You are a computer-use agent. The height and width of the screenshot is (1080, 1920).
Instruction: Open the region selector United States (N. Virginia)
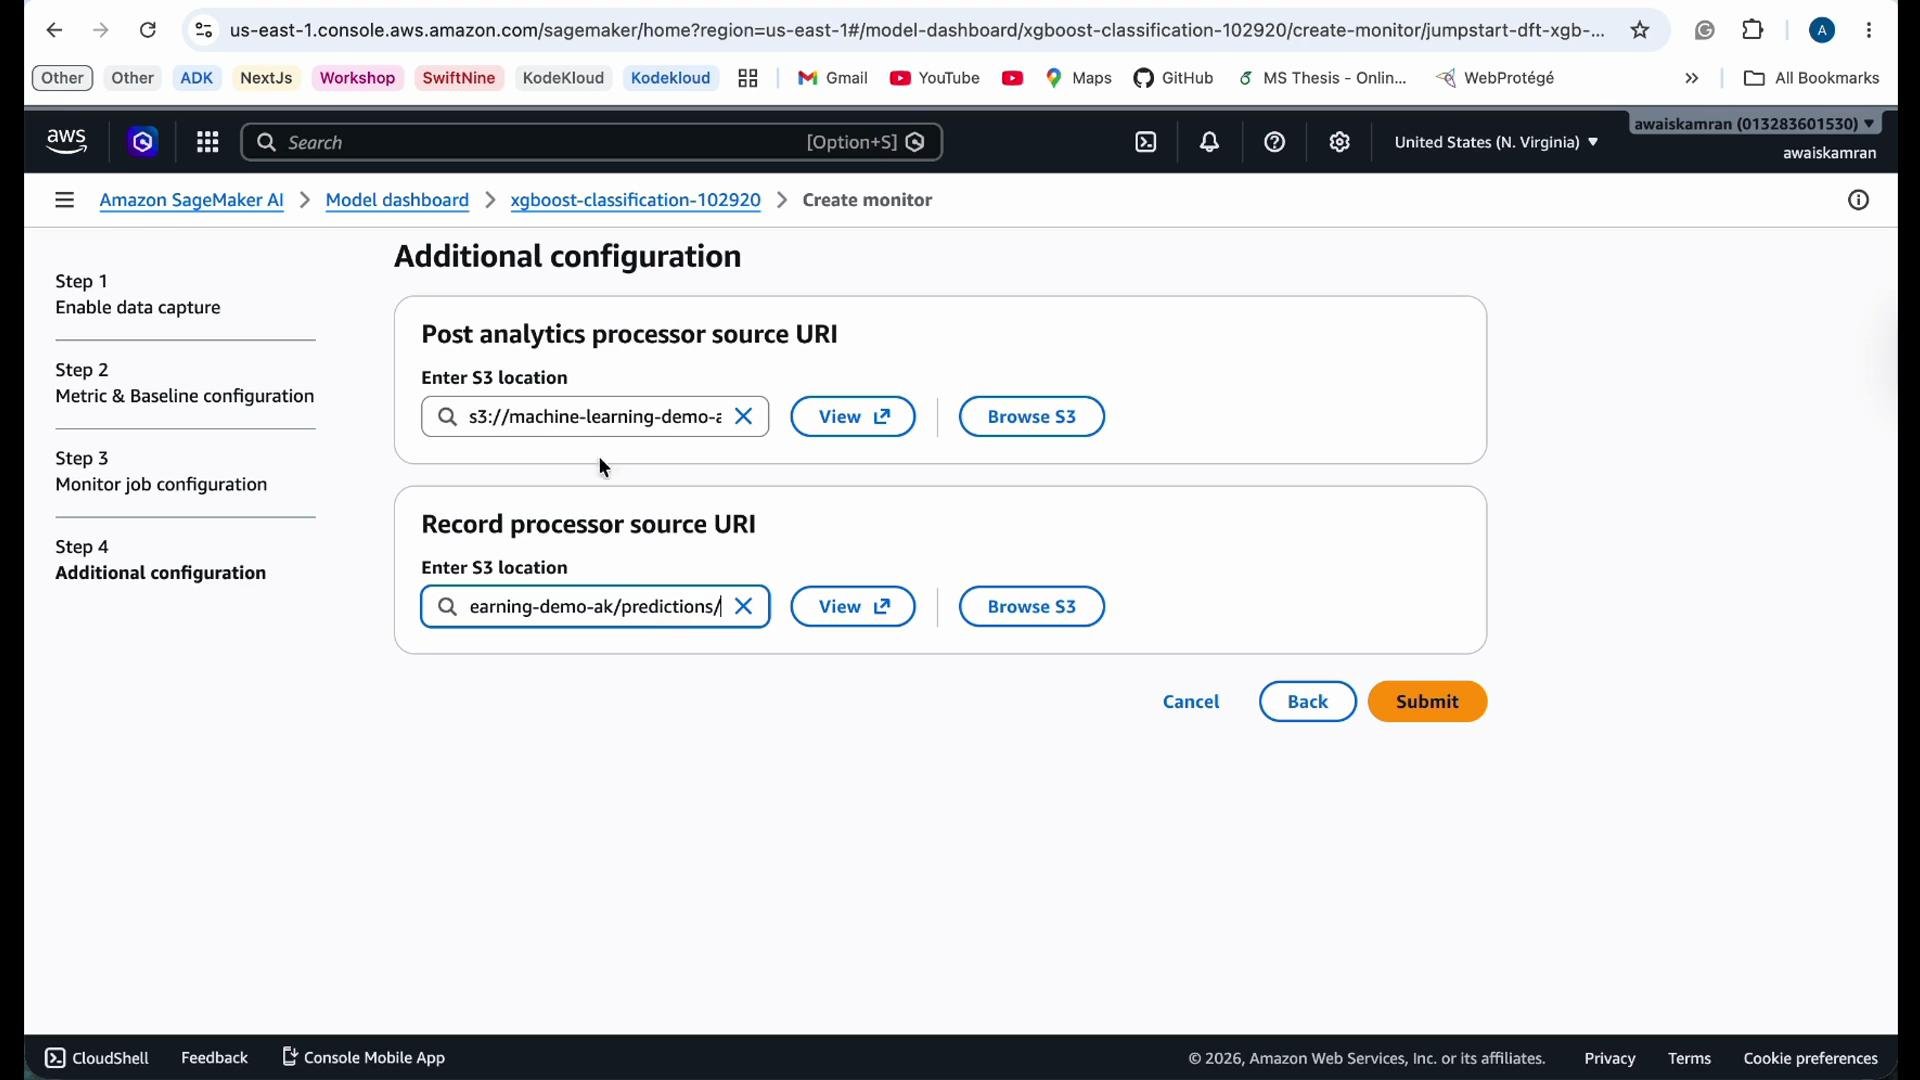pos(1496,143)
